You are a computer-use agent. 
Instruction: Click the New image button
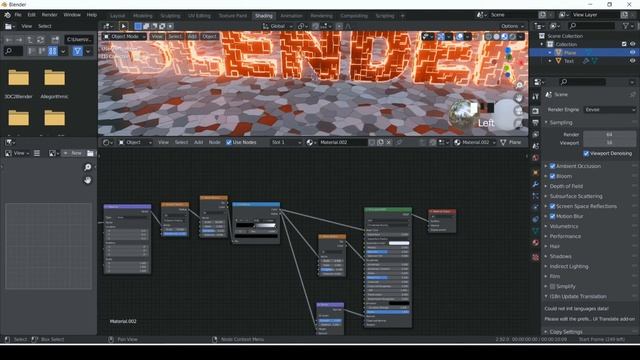(x=73, y=153)
